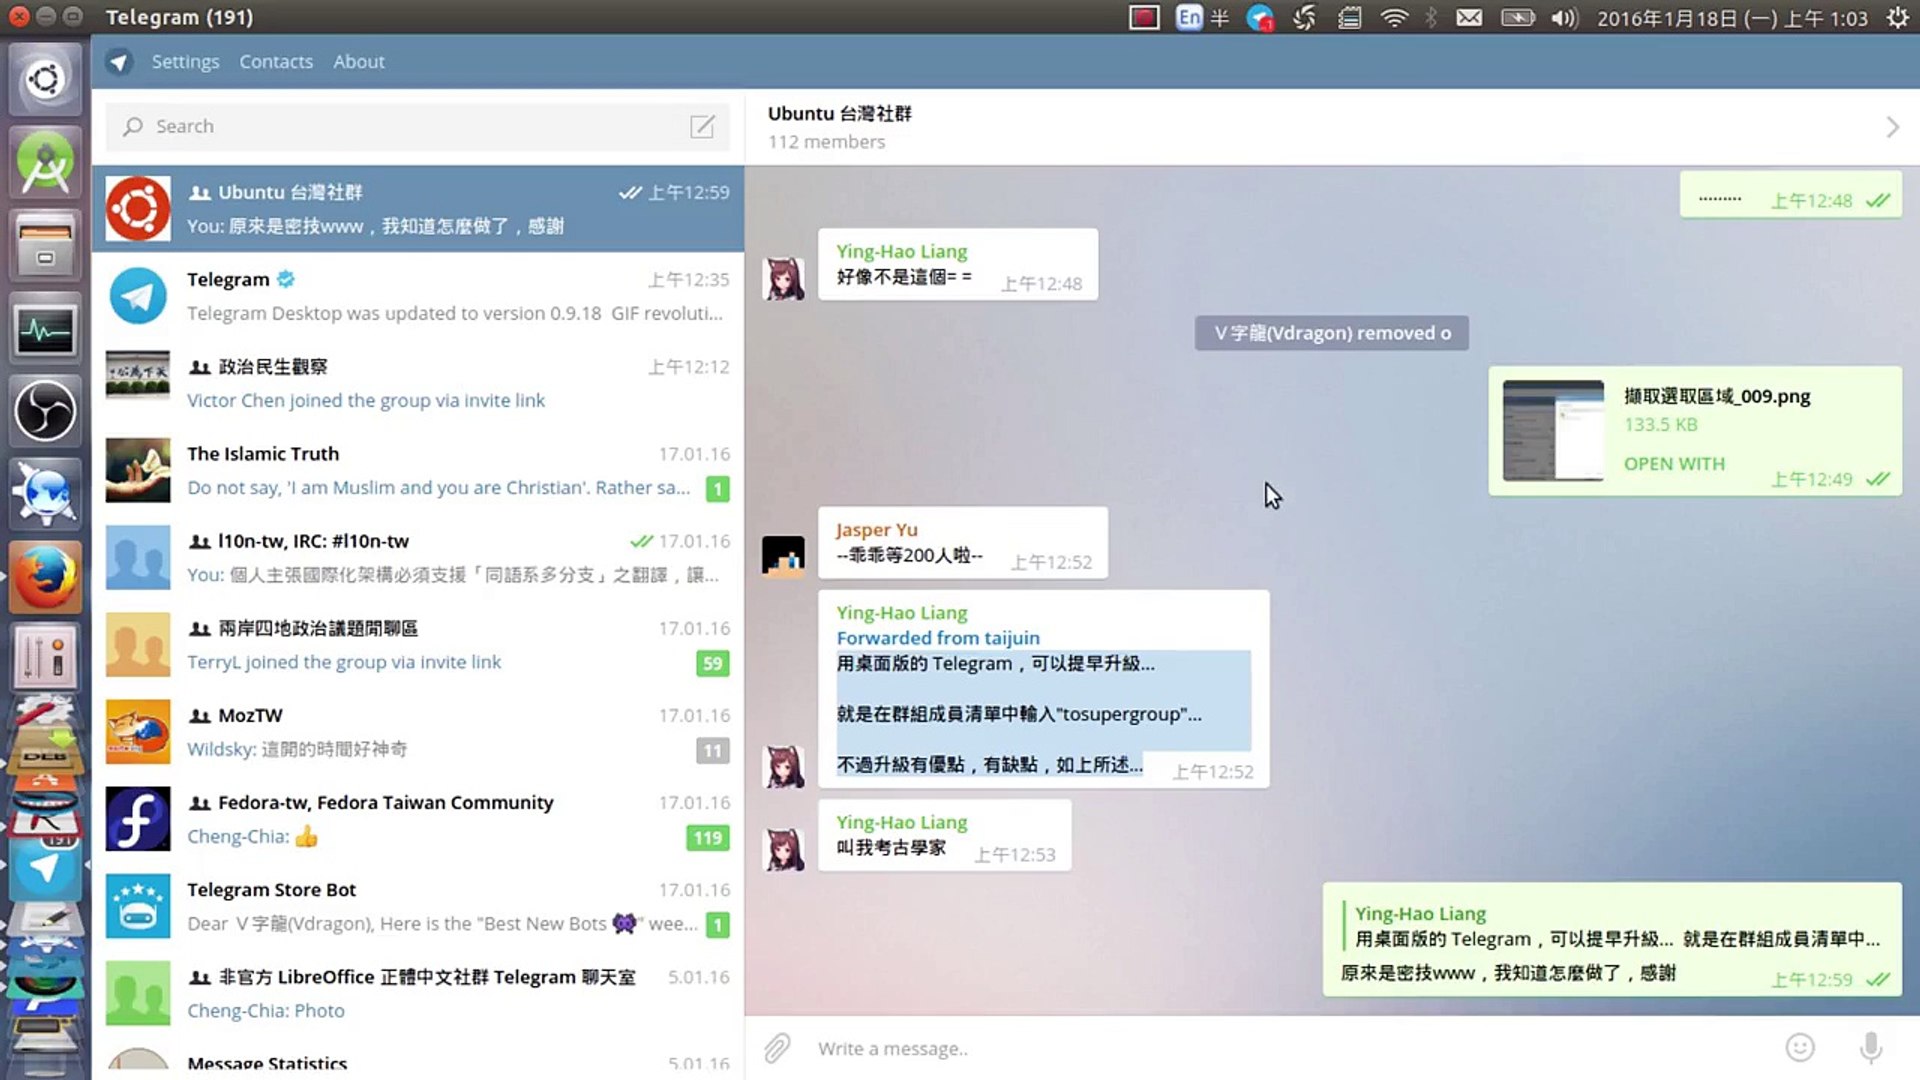Click the unread badge on Fedora-tw chat
Screen dimensions: 1920x1080
(707, 838)
